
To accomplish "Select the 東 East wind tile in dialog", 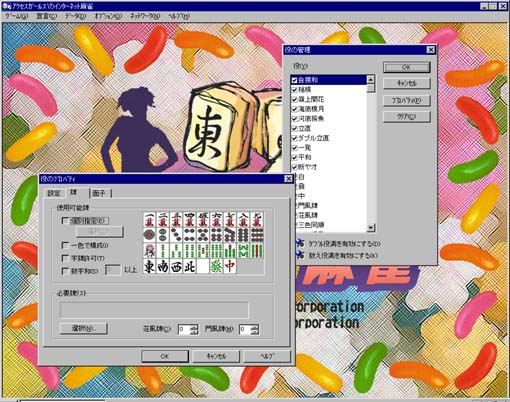I will pos(150,266).
